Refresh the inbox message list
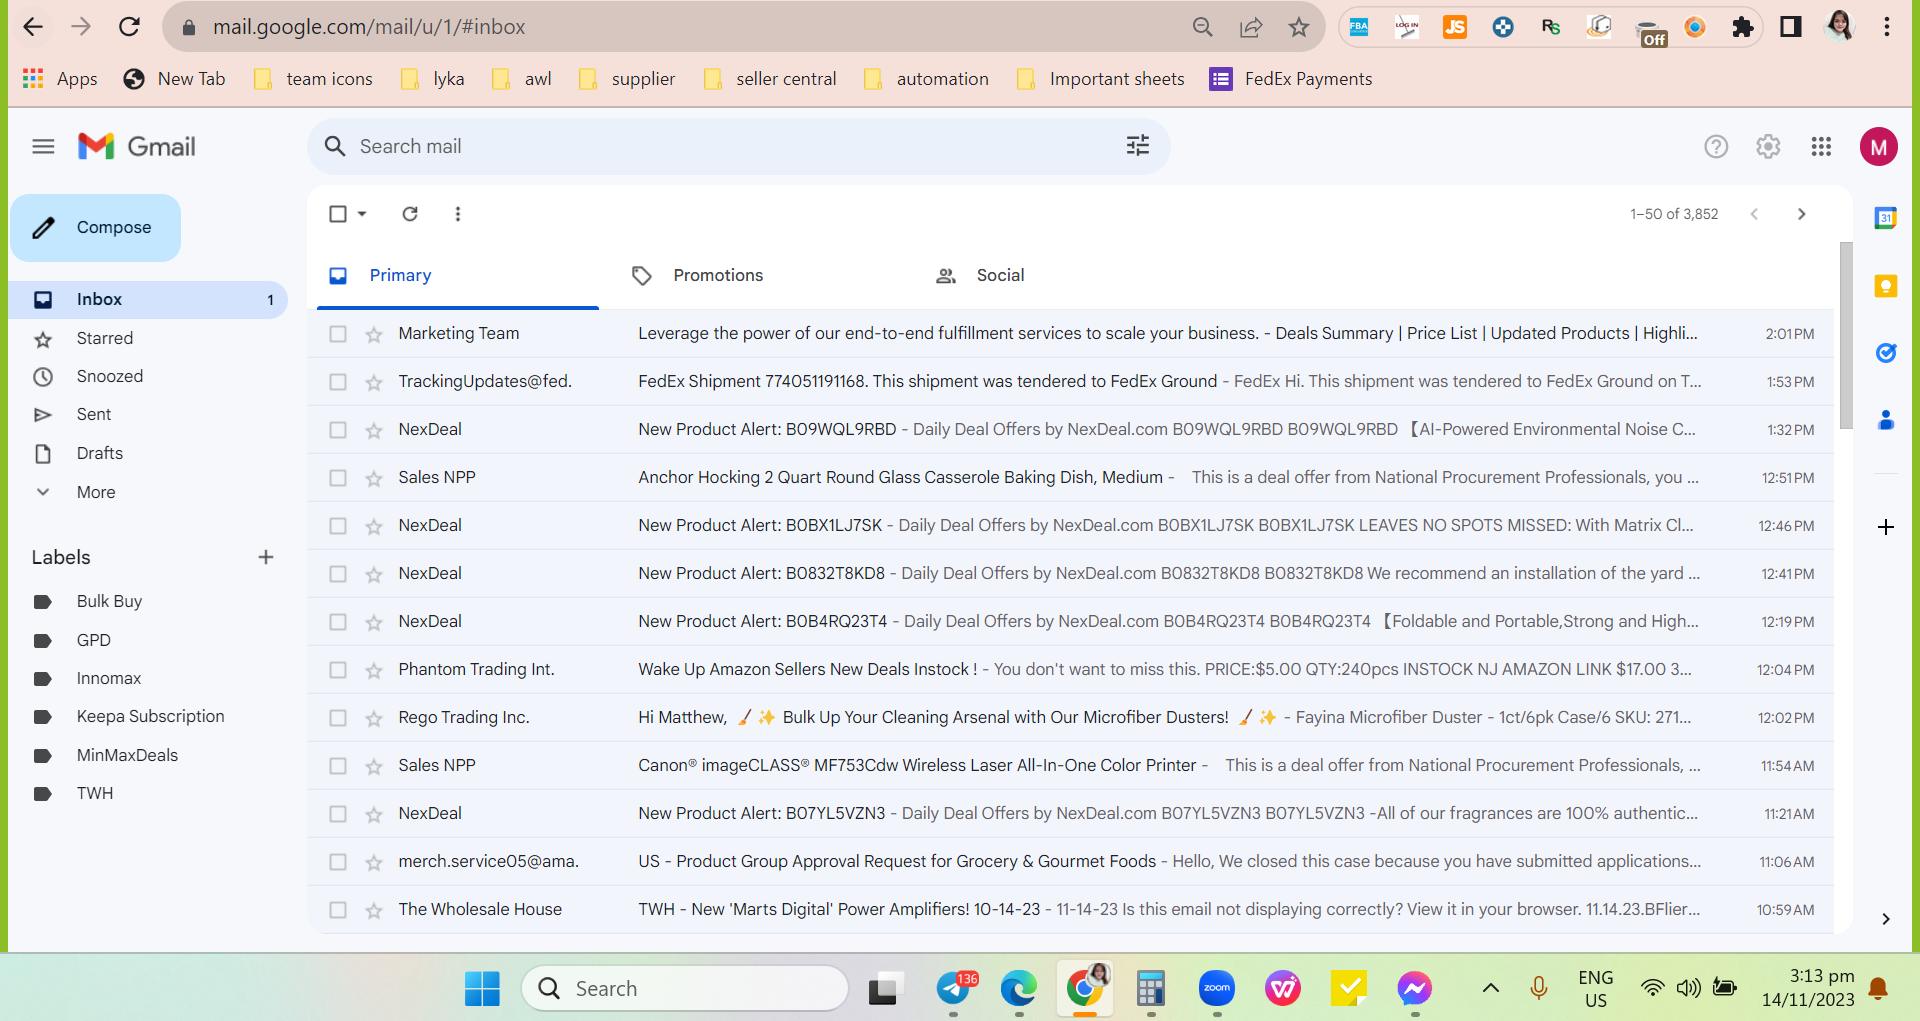Screen dimensions: 1920x1021 tap(410, 214)
